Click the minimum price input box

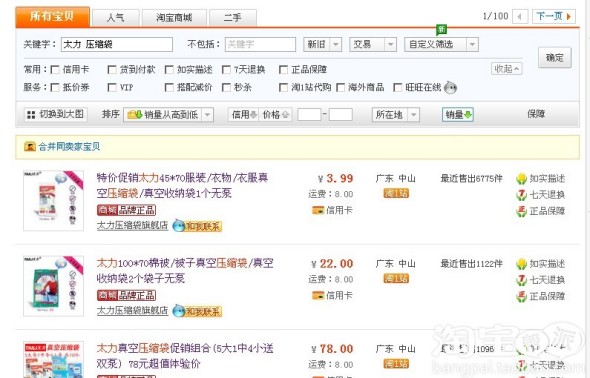point(309,115)
